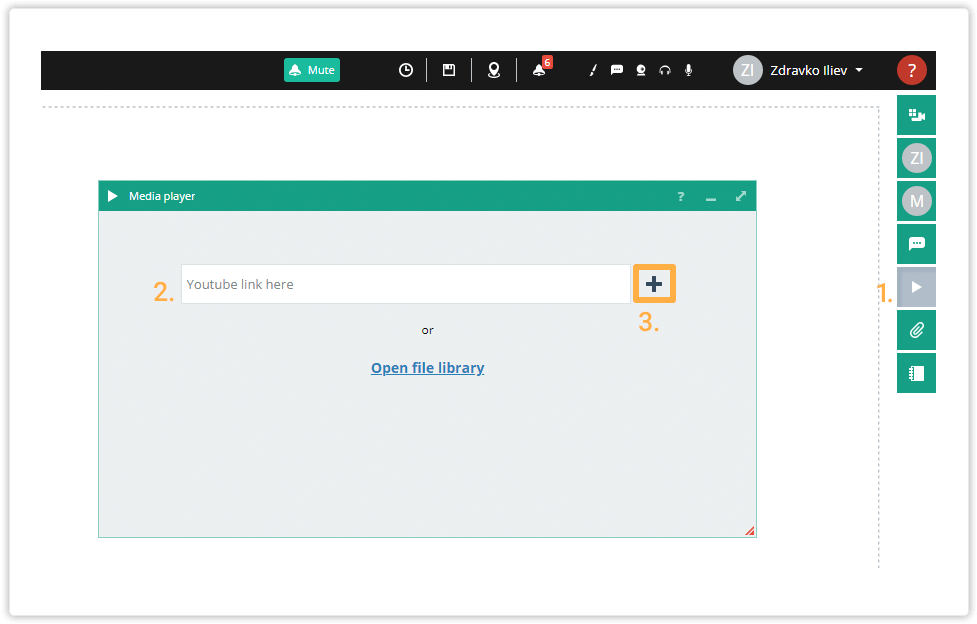Toggle the headphones audio icon
The height and width of the screenshot is (624, 977).
665,70
